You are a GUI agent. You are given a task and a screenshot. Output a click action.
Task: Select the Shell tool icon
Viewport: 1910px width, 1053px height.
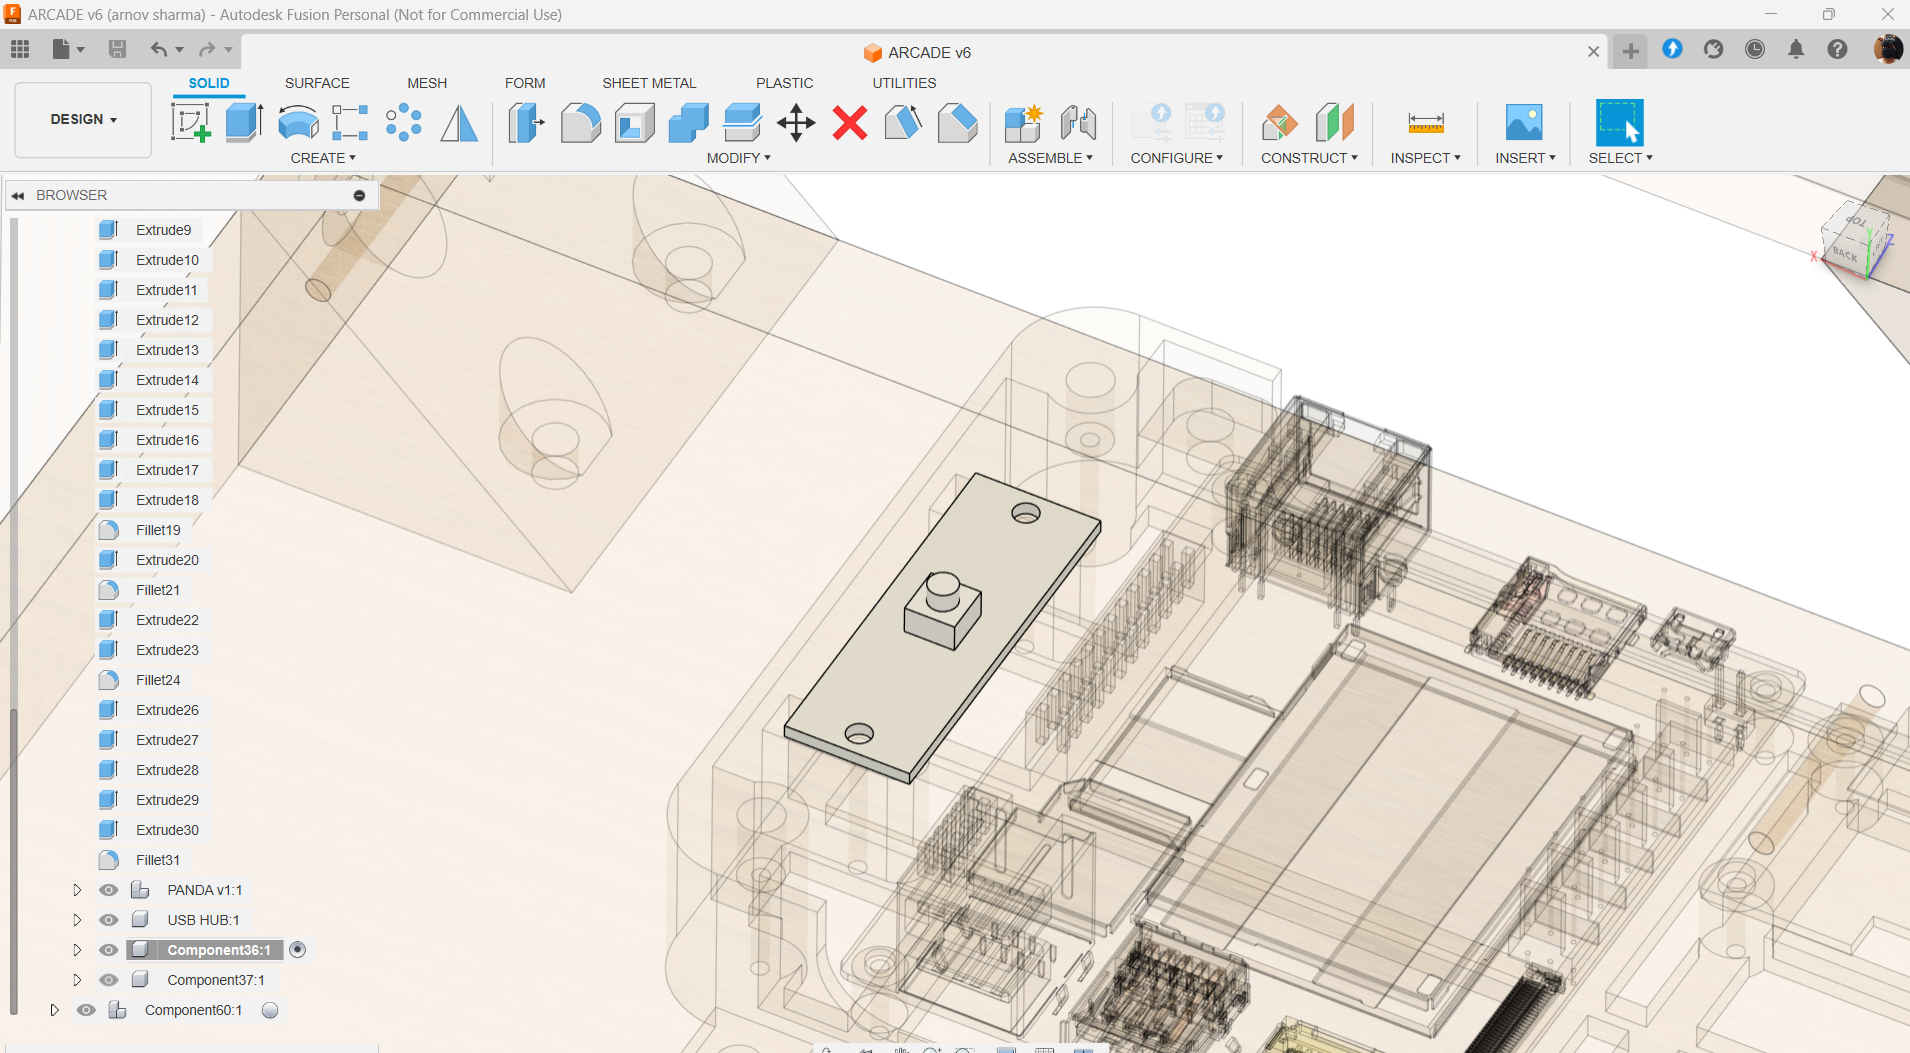click(634, 123)
